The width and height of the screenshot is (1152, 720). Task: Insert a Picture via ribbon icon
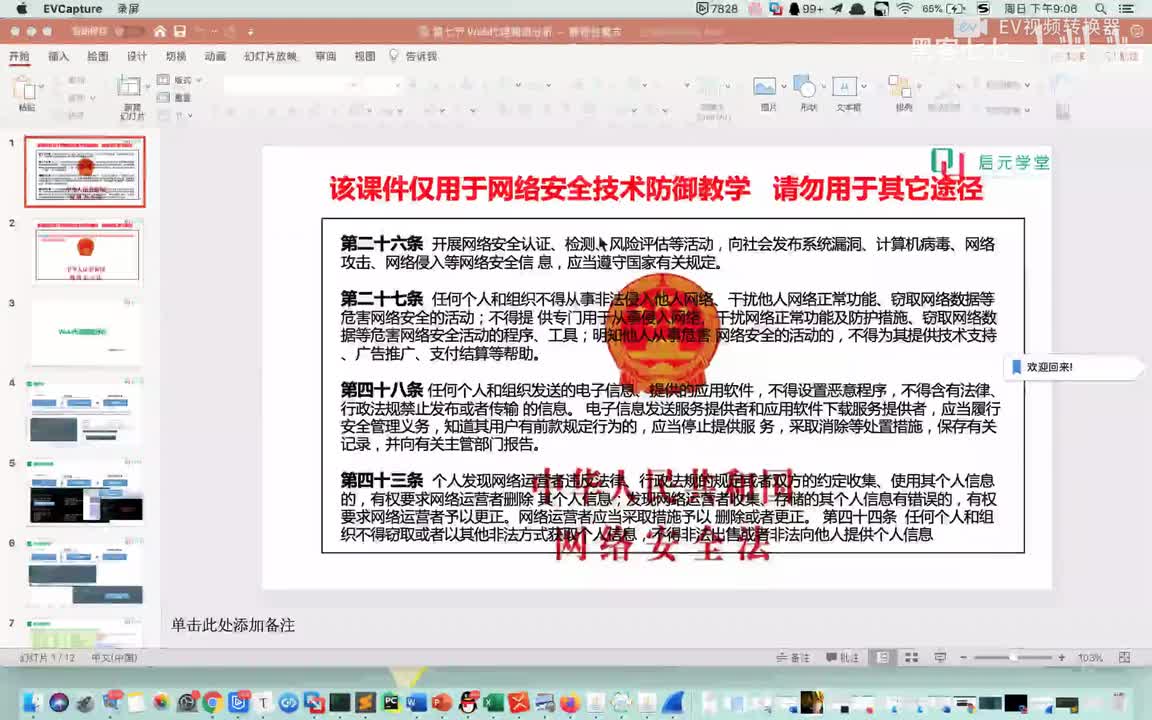pyautogui.click(x=764, y=87)
